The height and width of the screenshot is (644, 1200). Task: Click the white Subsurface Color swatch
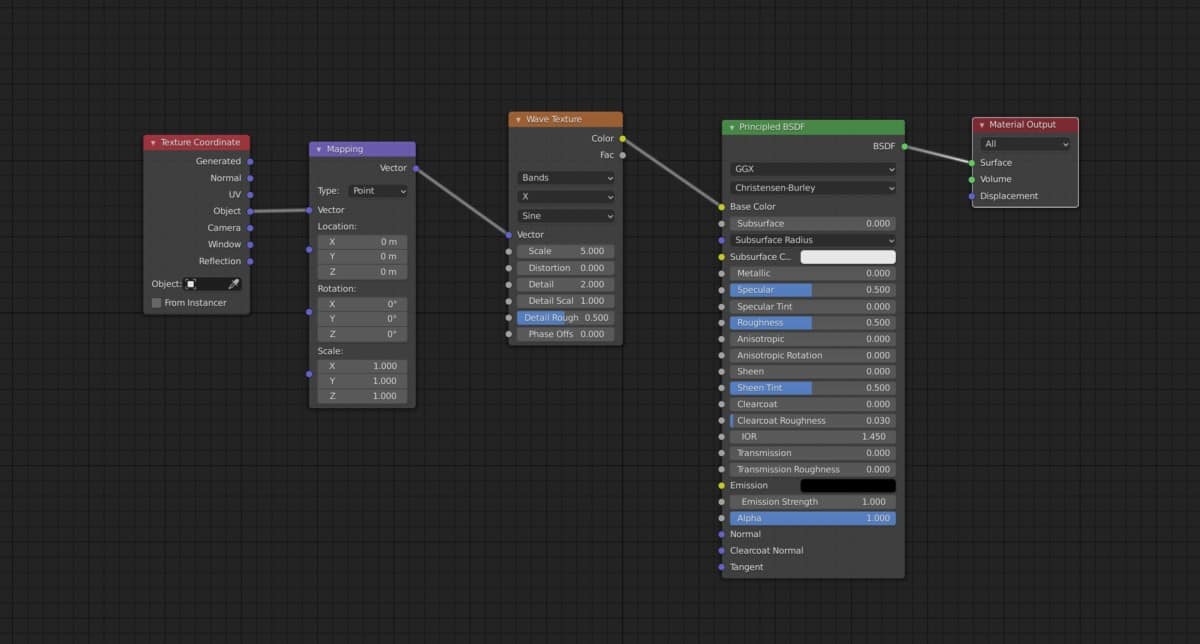(848, 256)
